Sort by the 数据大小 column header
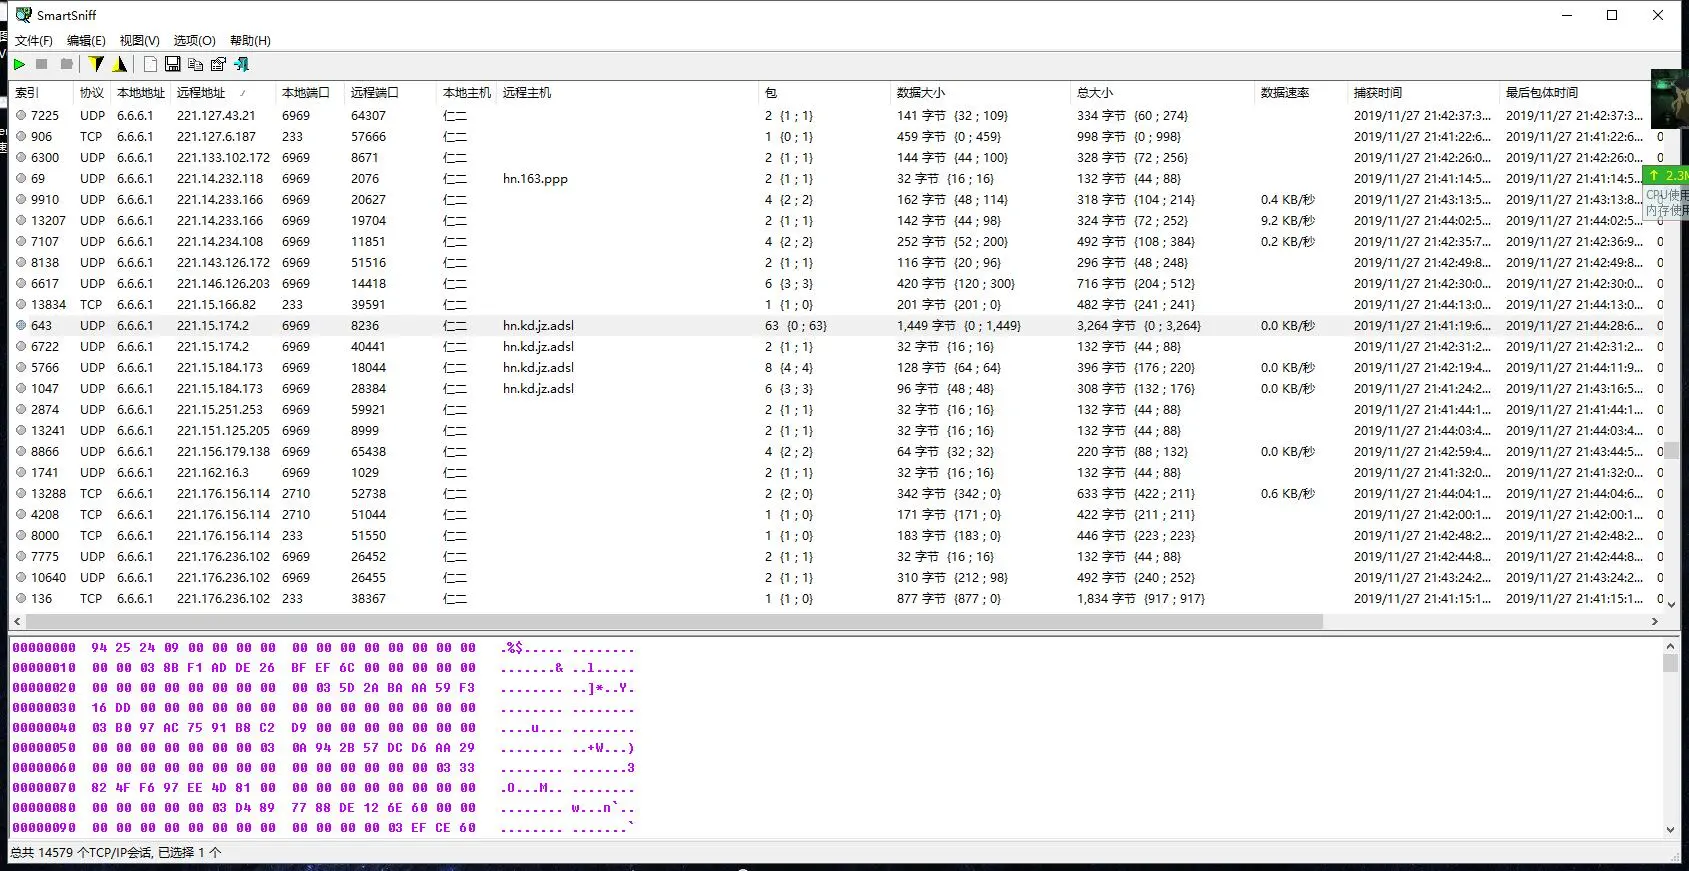 980,92
